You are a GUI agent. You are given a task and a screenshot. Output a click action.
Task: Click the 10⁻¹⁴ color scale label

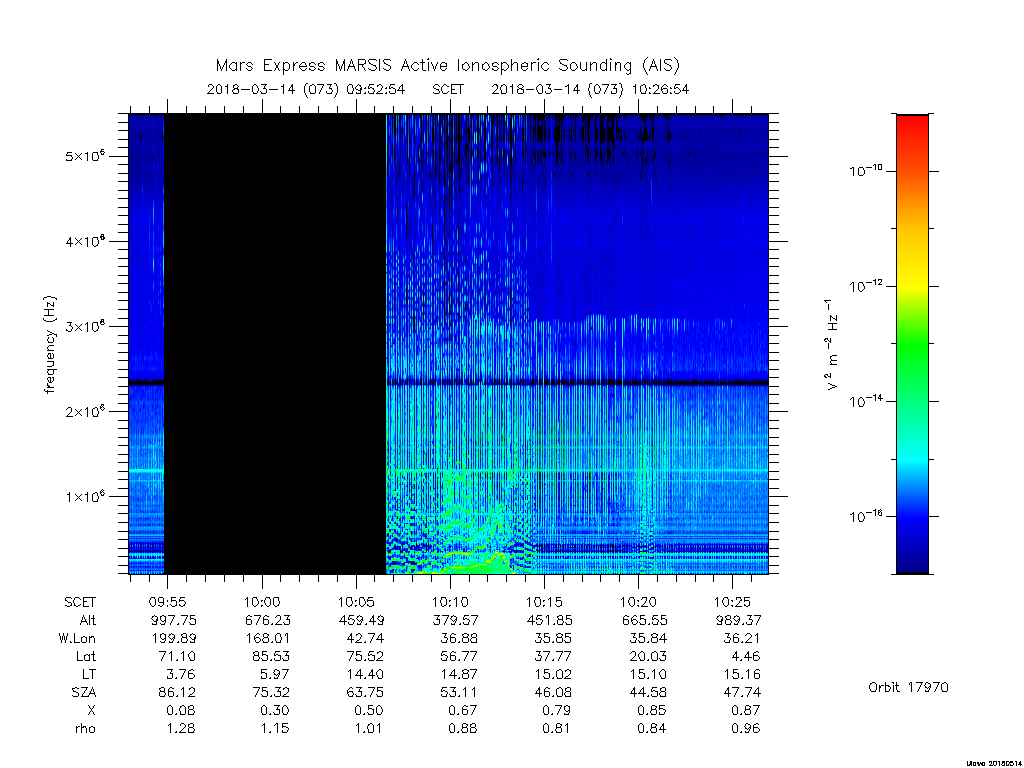coord(865,400)
